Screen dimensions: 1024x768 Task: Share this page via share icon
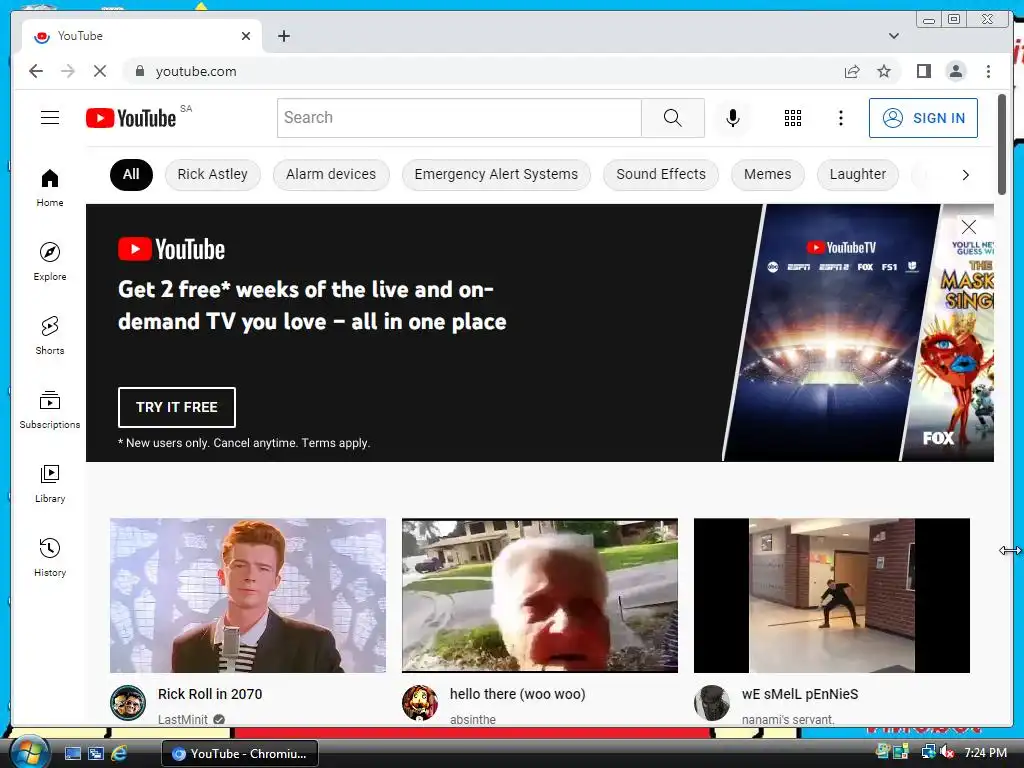point(852,71)
